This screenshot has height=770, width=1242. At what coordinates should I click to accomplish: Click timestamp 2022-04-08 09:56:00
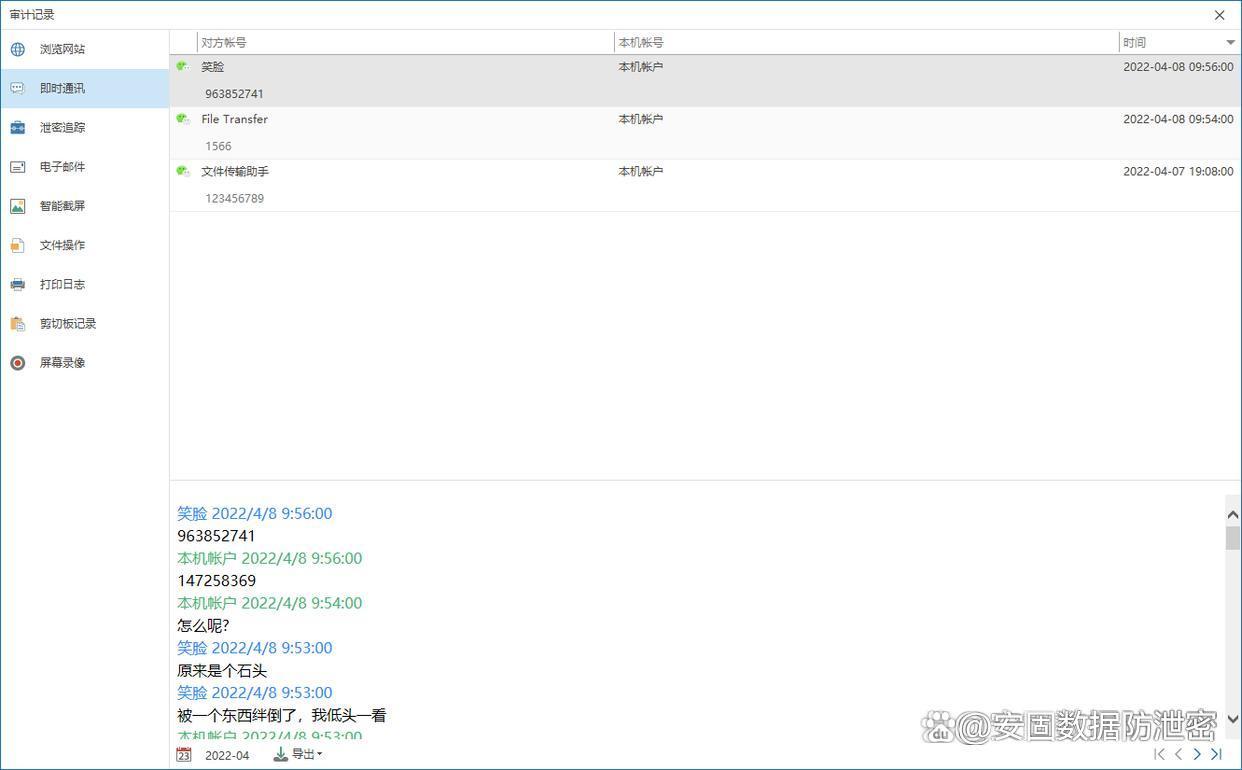[1178, 67]
